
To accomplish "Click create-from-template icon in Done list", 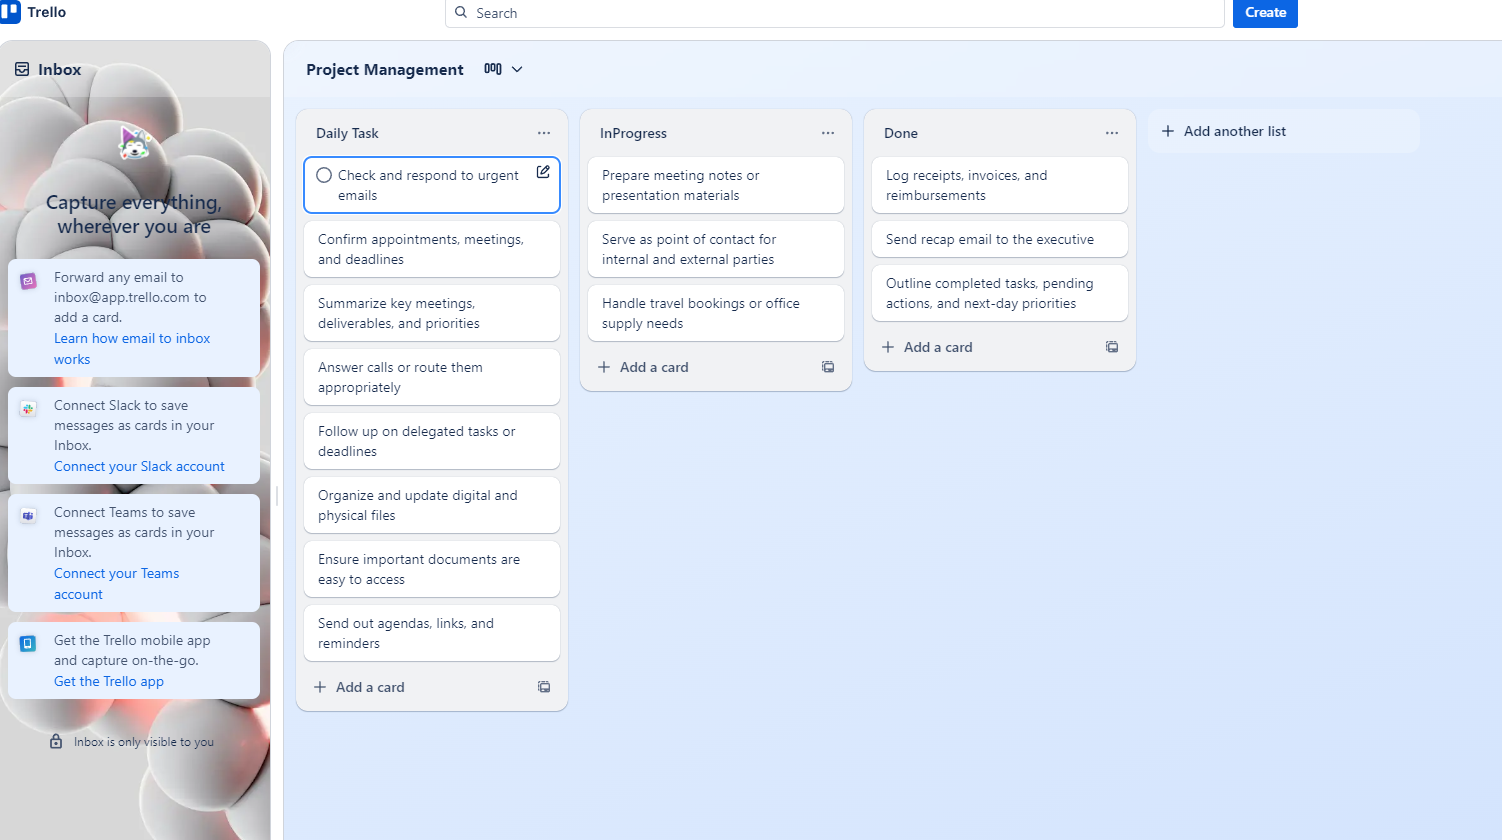I will (1112, 347).
